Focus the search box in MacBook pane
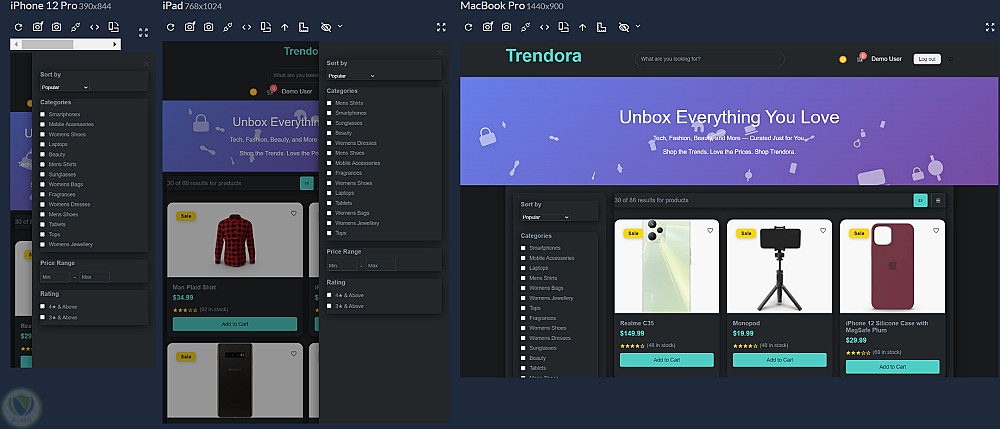Viewport: 1000px width, 429px height. click(710, 59)
